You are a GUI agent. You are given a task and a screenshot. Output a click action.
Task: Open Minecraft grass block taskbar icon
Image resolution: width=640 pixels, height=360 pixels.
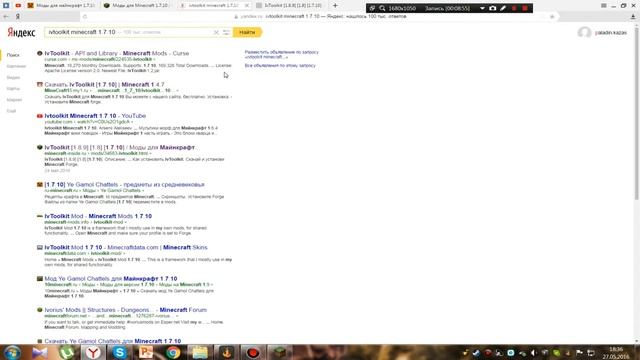(x=280, y=352)
